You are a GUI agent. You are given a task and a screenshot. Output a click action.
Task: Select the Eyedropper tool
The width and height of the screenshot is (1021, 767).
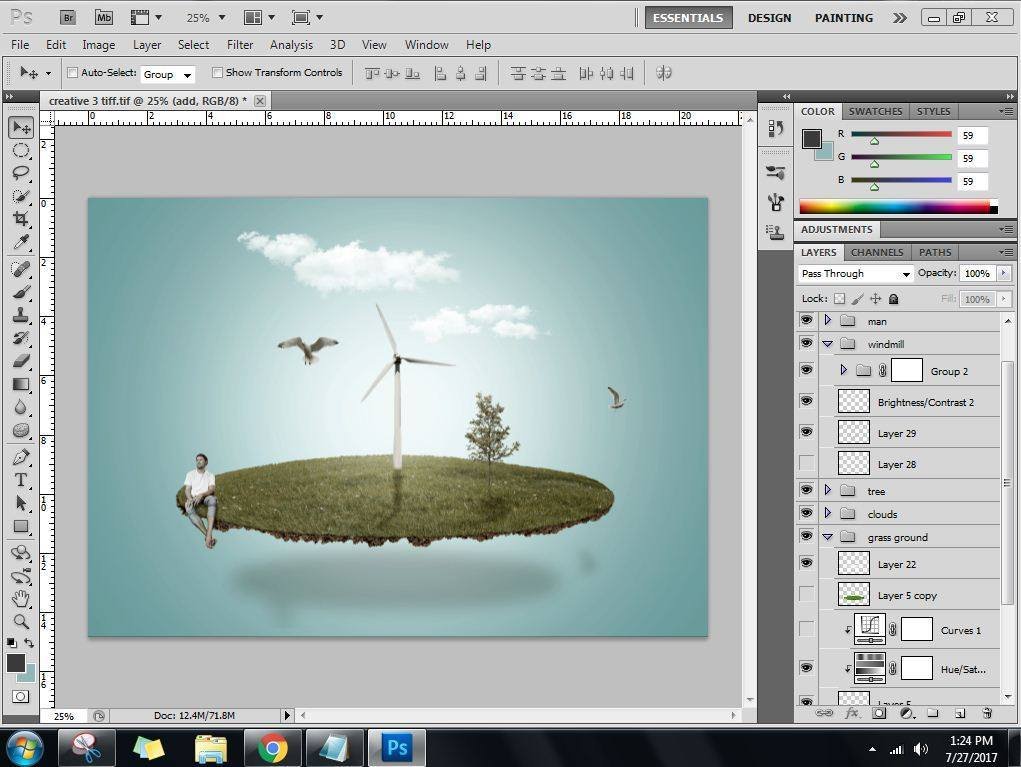pyautogui.click(x=21, y=242)
